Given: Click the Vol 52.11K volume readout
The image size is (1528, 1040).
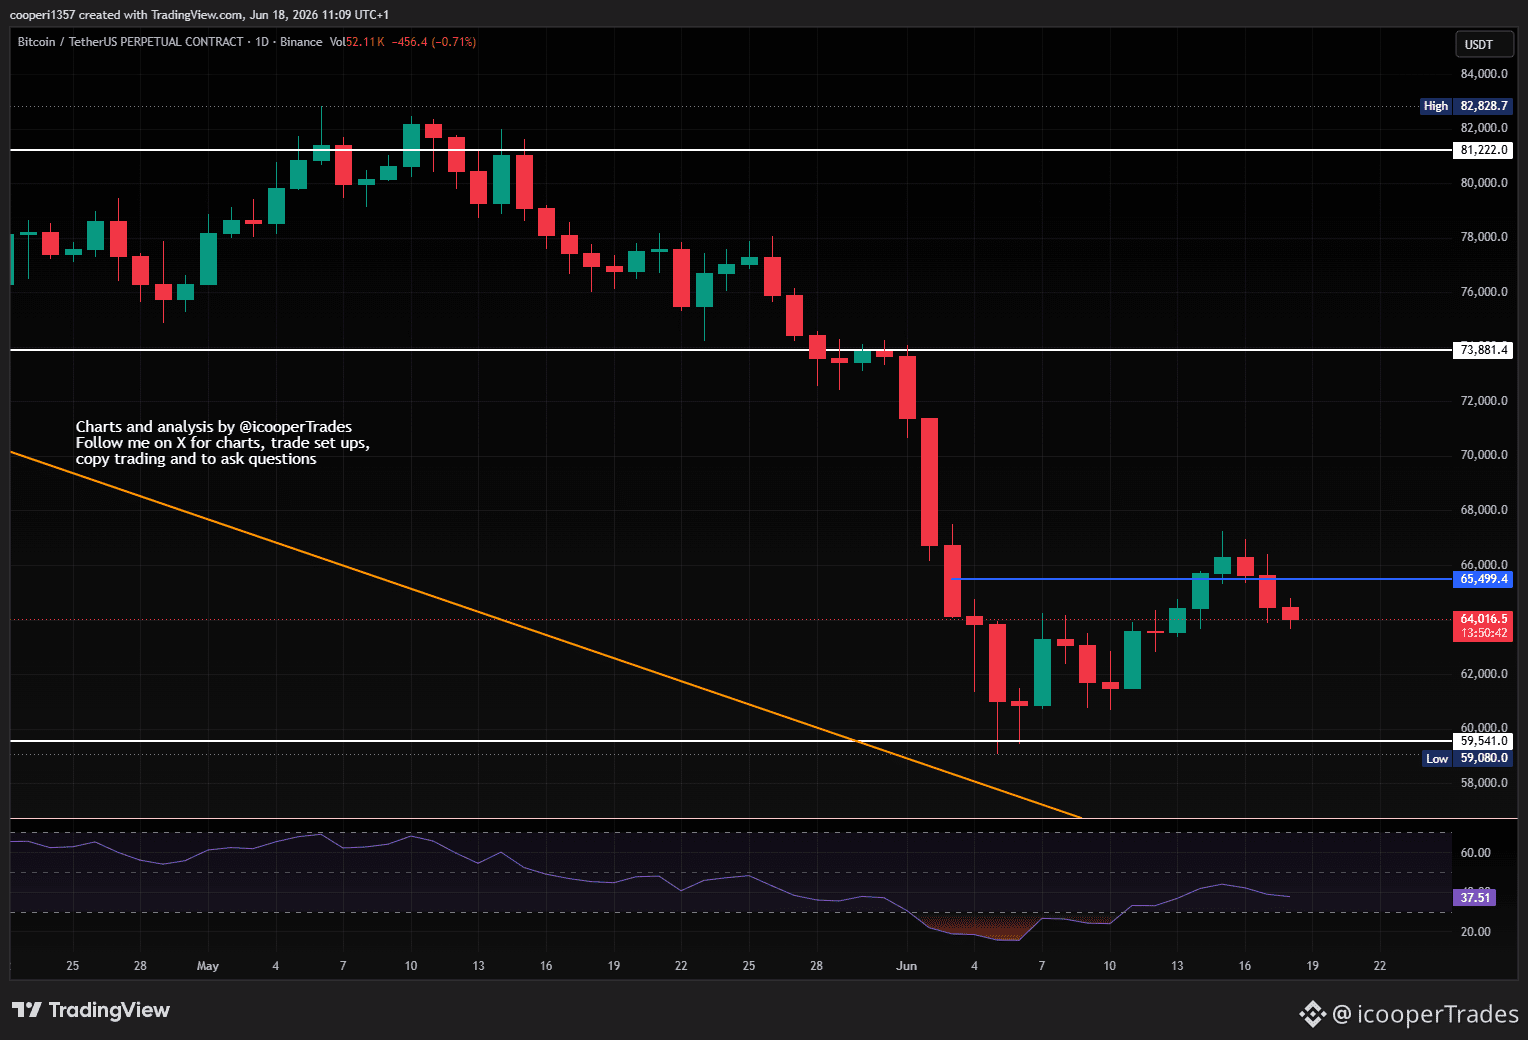Looking at the screenshot, I should (x=357, y=42).
